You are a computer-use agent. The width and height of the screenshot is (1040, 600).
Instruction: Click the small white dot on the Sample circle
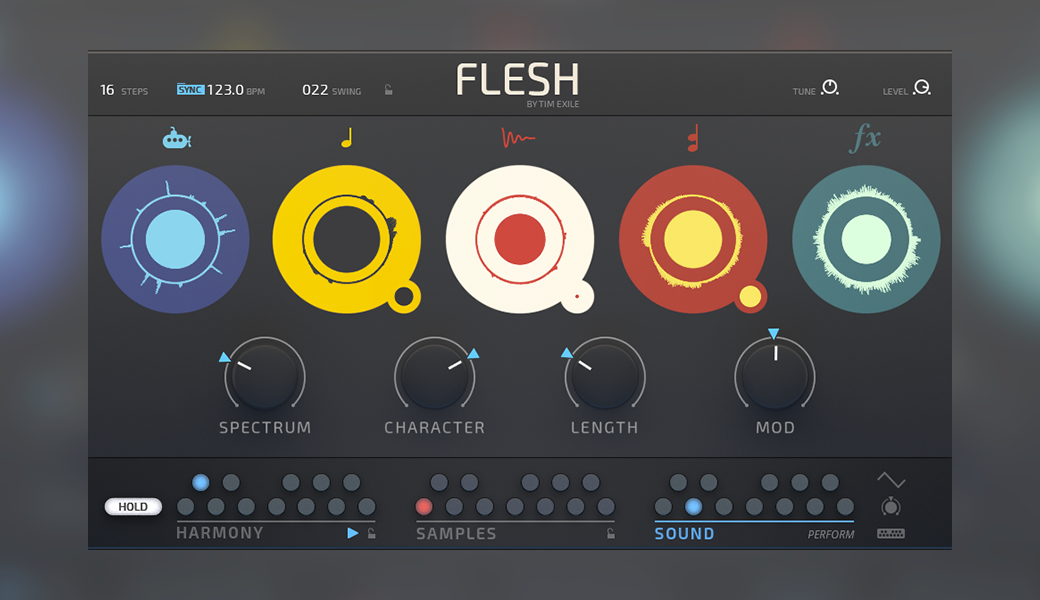click(577, 296)
